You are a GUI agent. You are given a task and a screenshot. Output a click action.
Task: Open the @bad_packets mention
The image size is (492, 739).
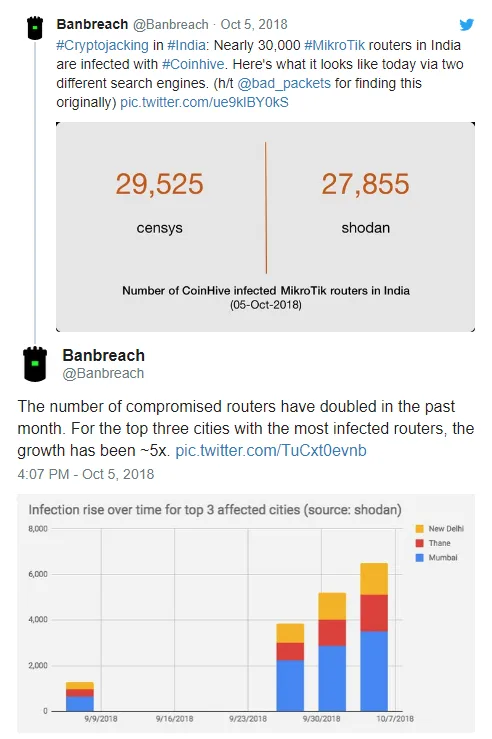(284, 83)
